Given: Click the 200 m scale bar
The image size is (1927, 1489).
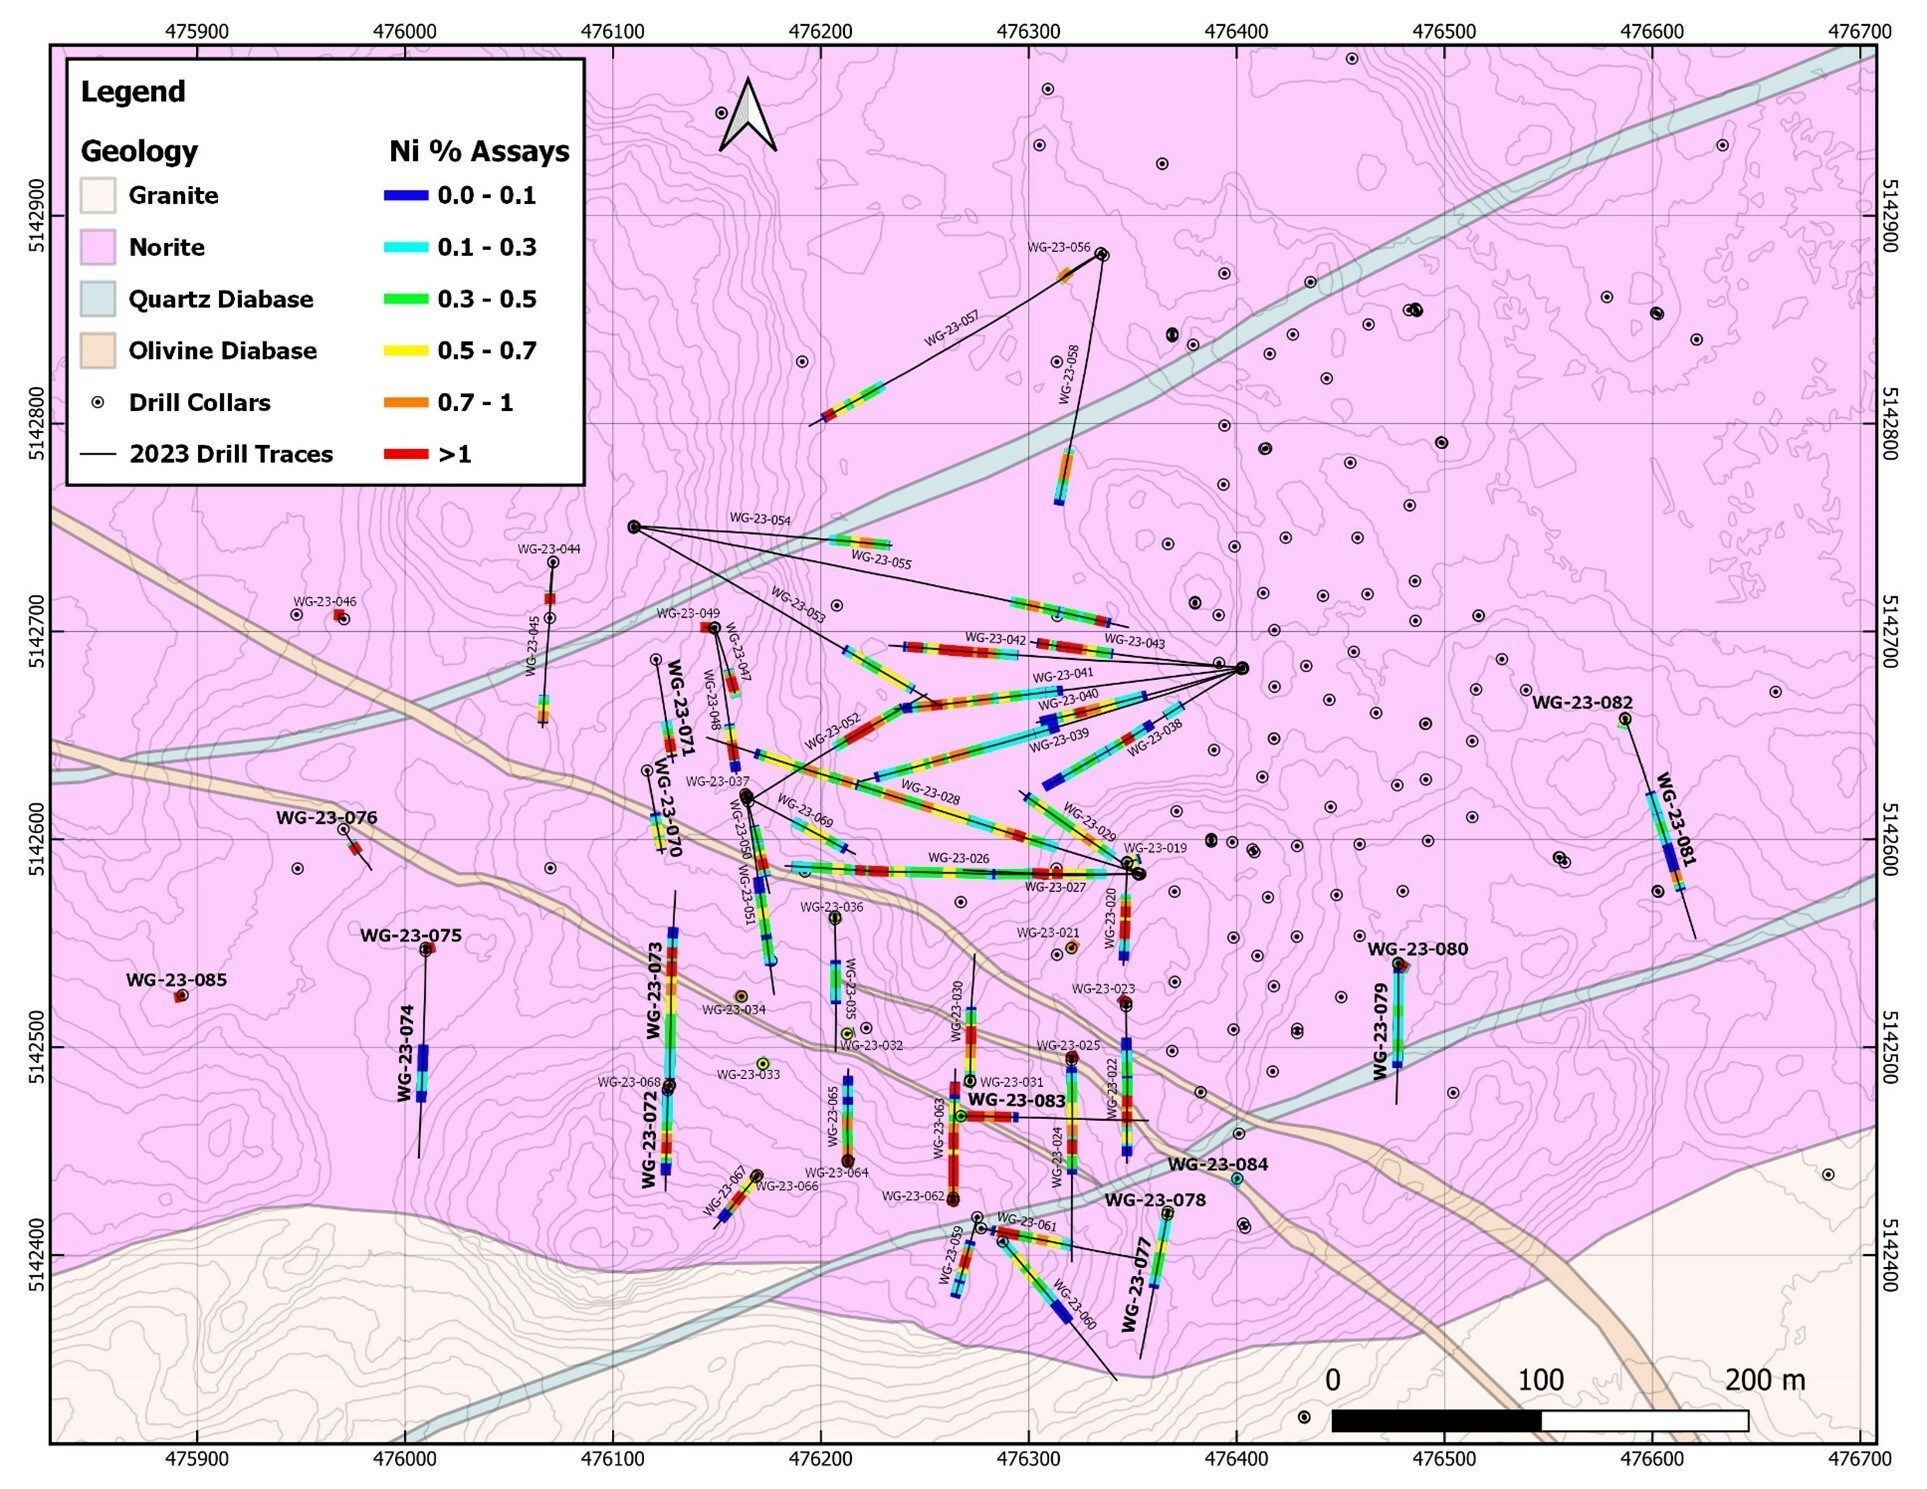Looking at the screenshot, I should 1543,1419.
